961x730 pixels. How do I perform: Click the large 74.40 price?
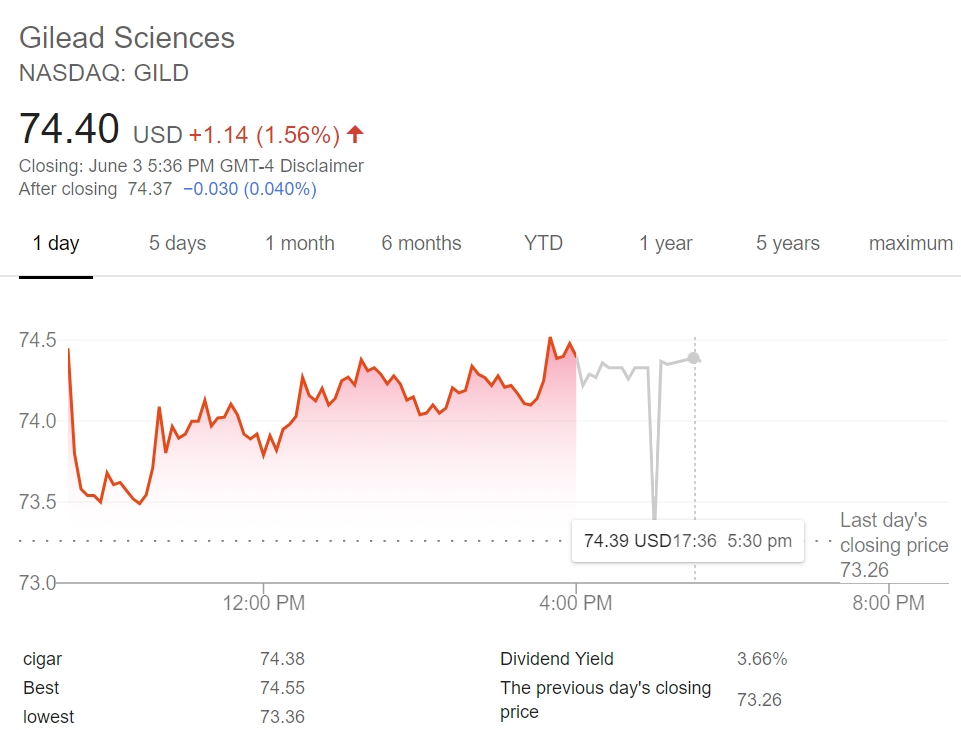point(69,130)
